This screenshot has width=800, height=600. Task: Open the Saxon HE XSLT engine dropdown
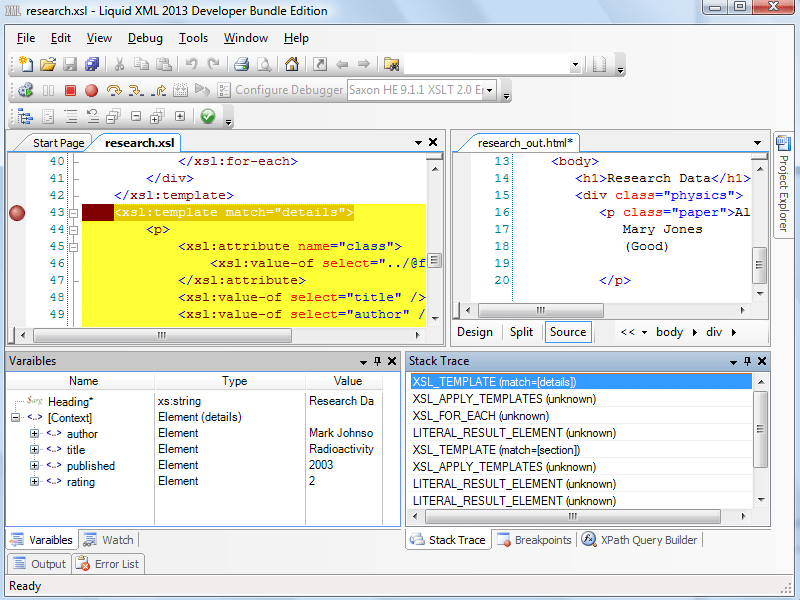pos(490,90)
